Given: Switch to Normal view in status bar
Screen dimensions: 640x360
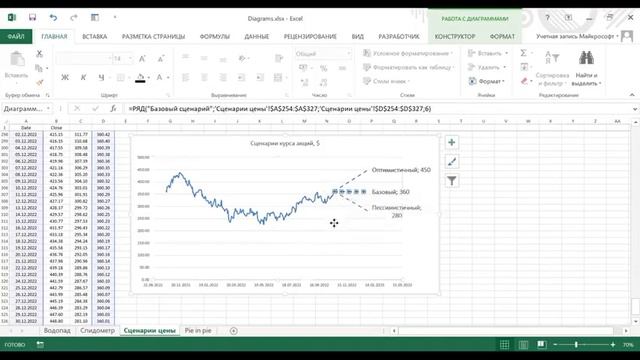Looking at the screenshot, I should click(504, 345).
